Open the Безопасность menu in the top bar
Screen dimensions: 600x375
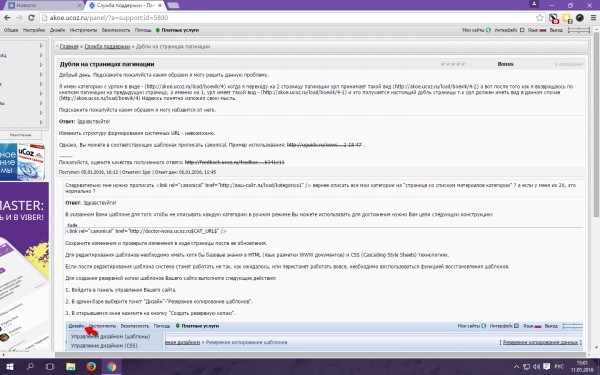(116, 30)
